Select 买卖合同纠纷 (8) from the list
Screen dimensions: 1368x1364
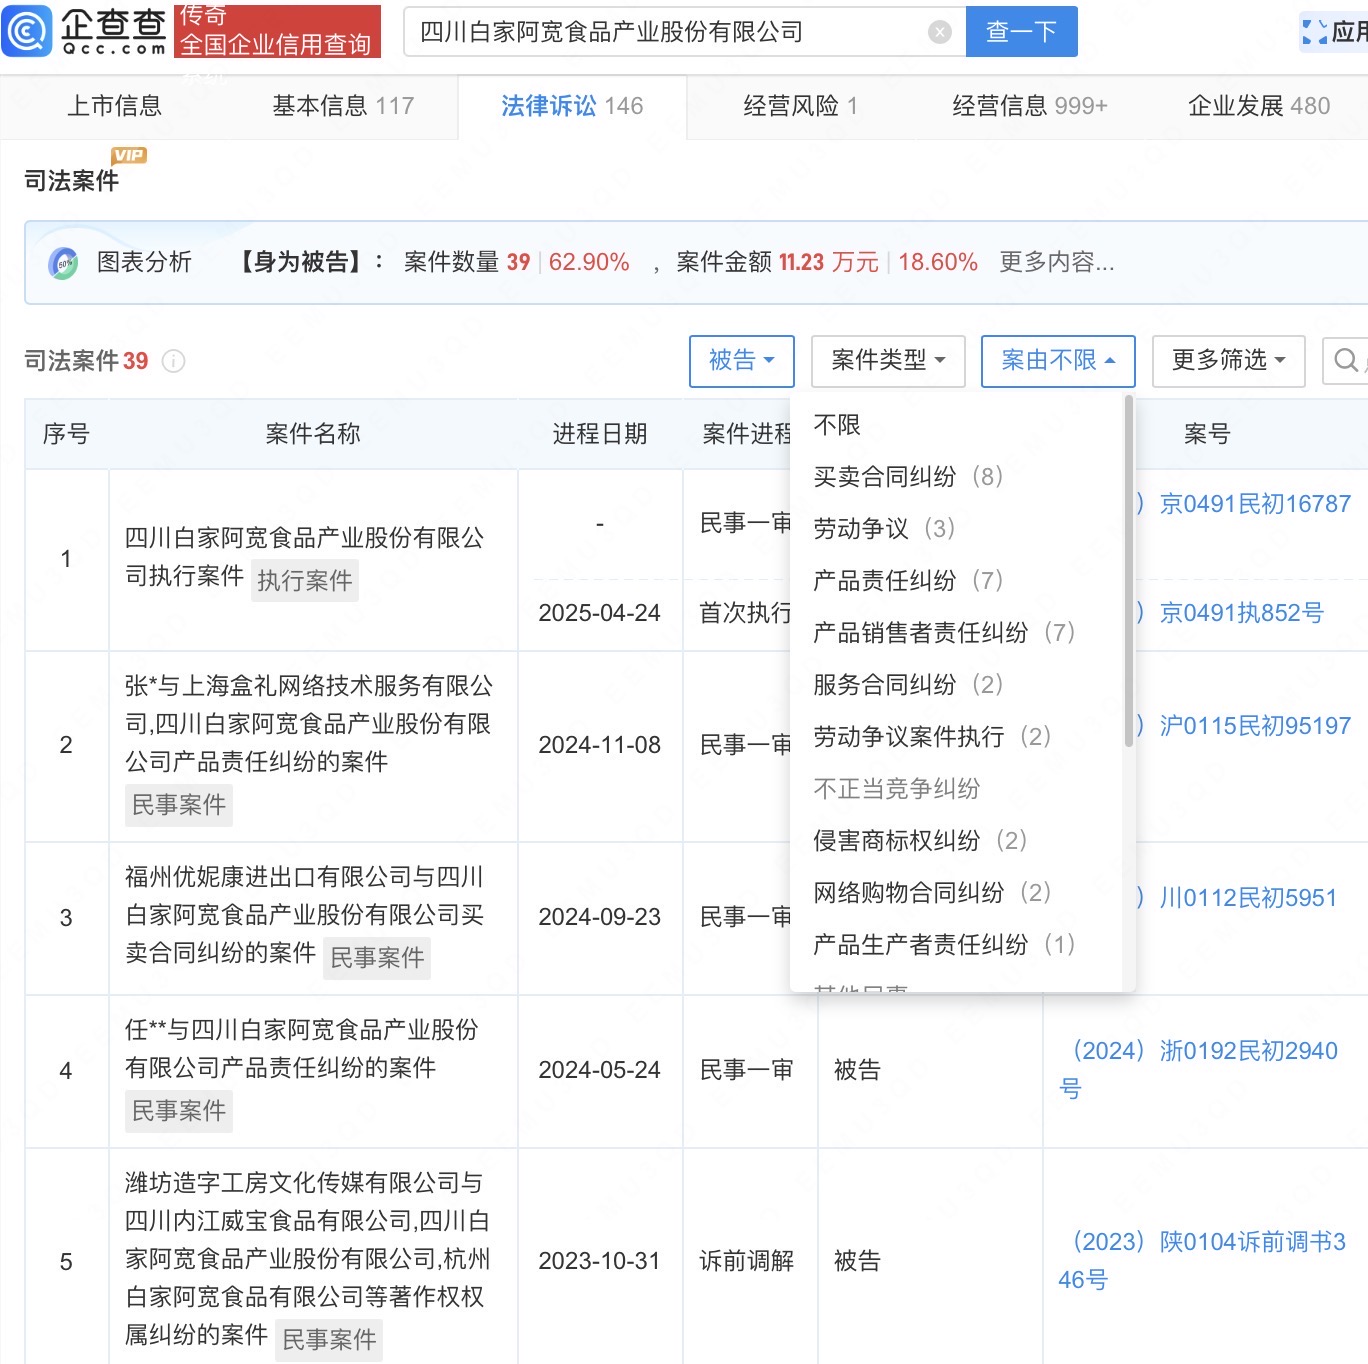pyautogui.click(x=907, y=477)
